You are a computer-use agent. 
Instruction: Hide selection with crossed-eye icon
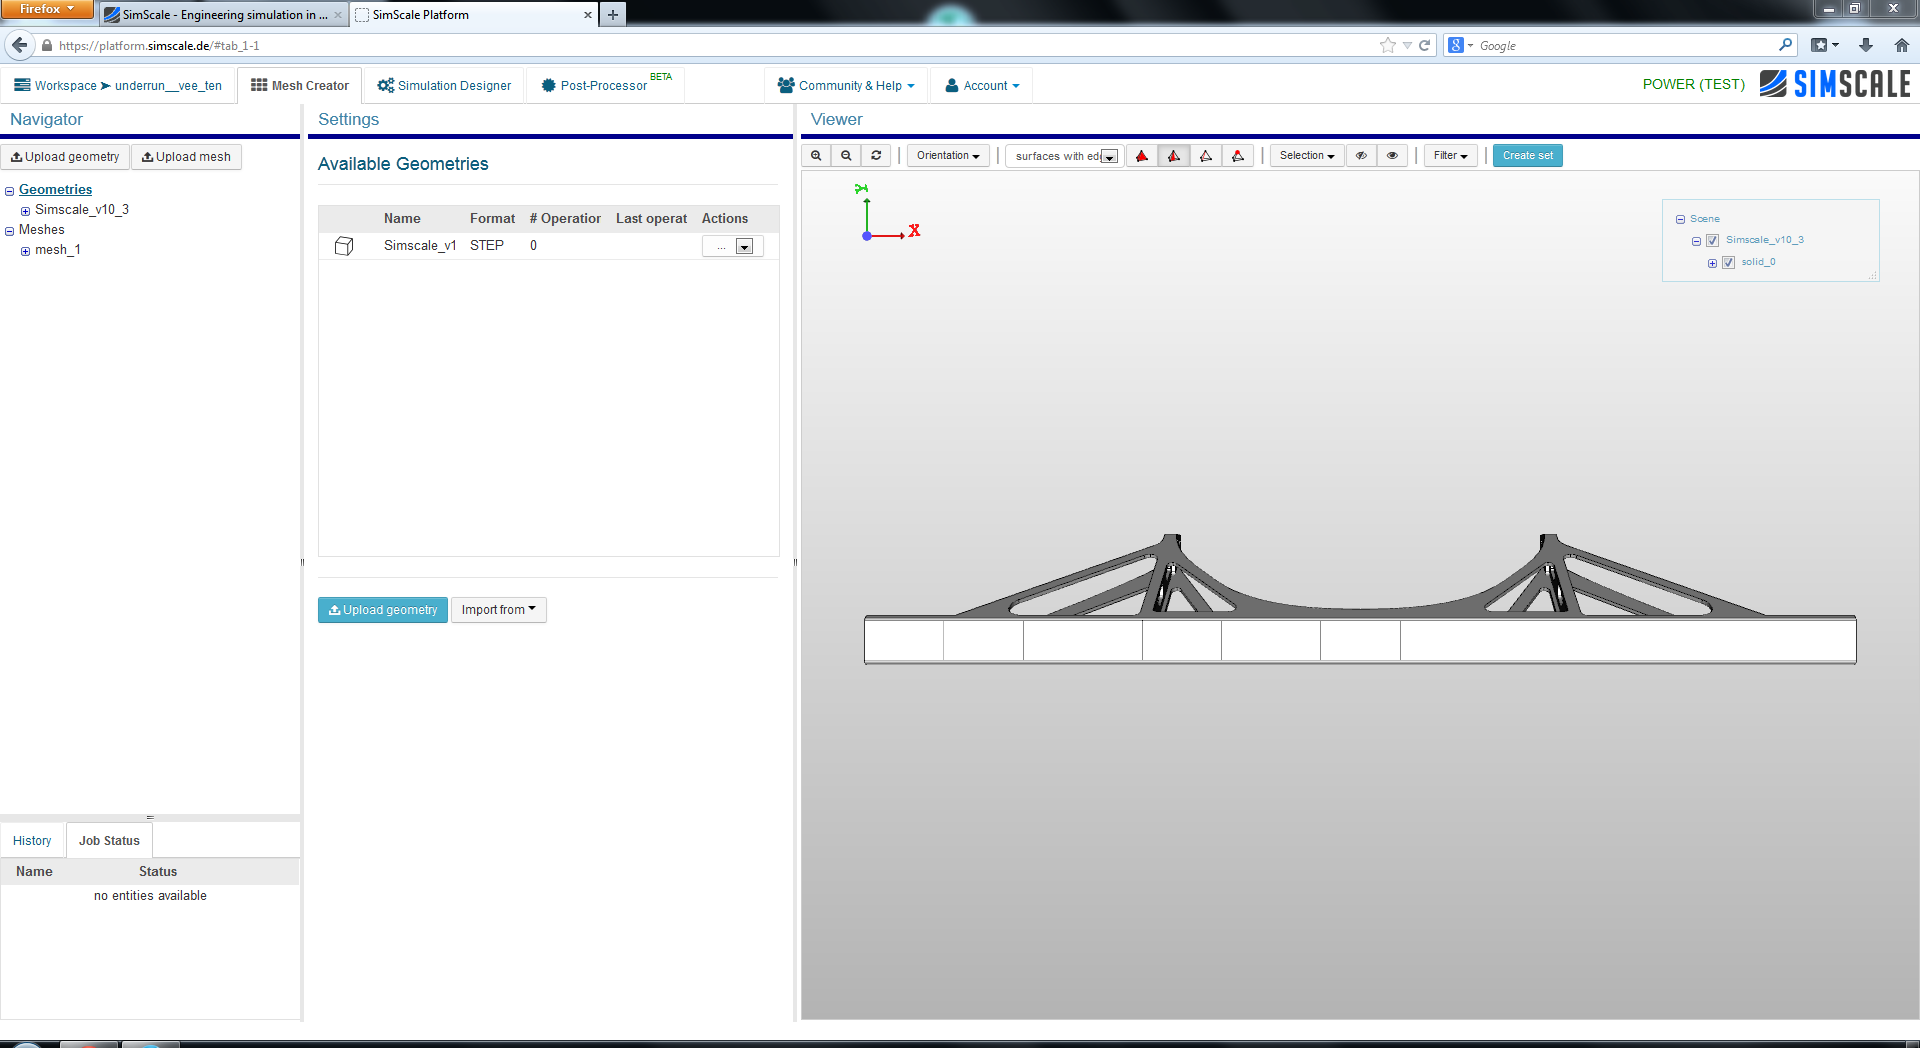[1361, 156]
